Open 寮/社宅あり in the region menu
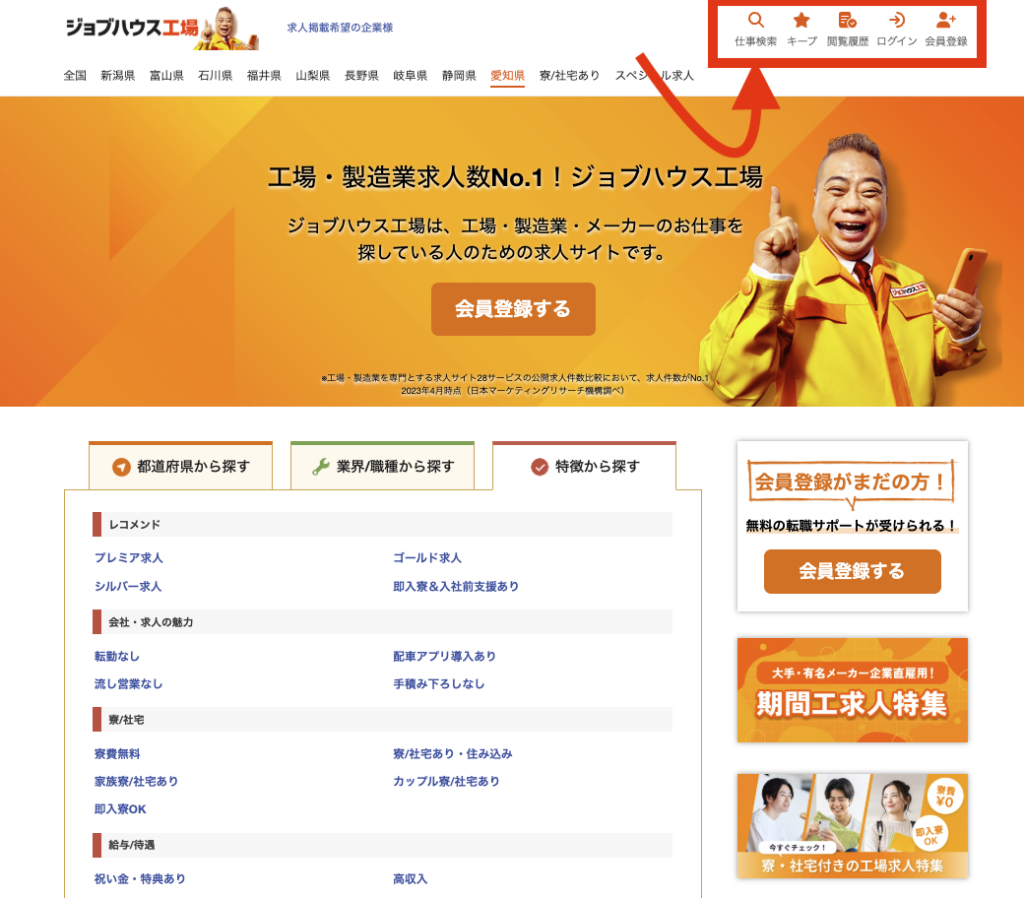Screen dimensions: 1024x898 (x=569, y=75)
